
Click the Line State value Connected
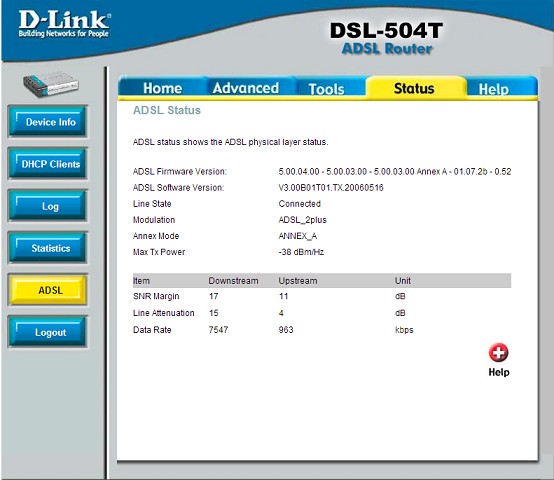coord(299,204)
